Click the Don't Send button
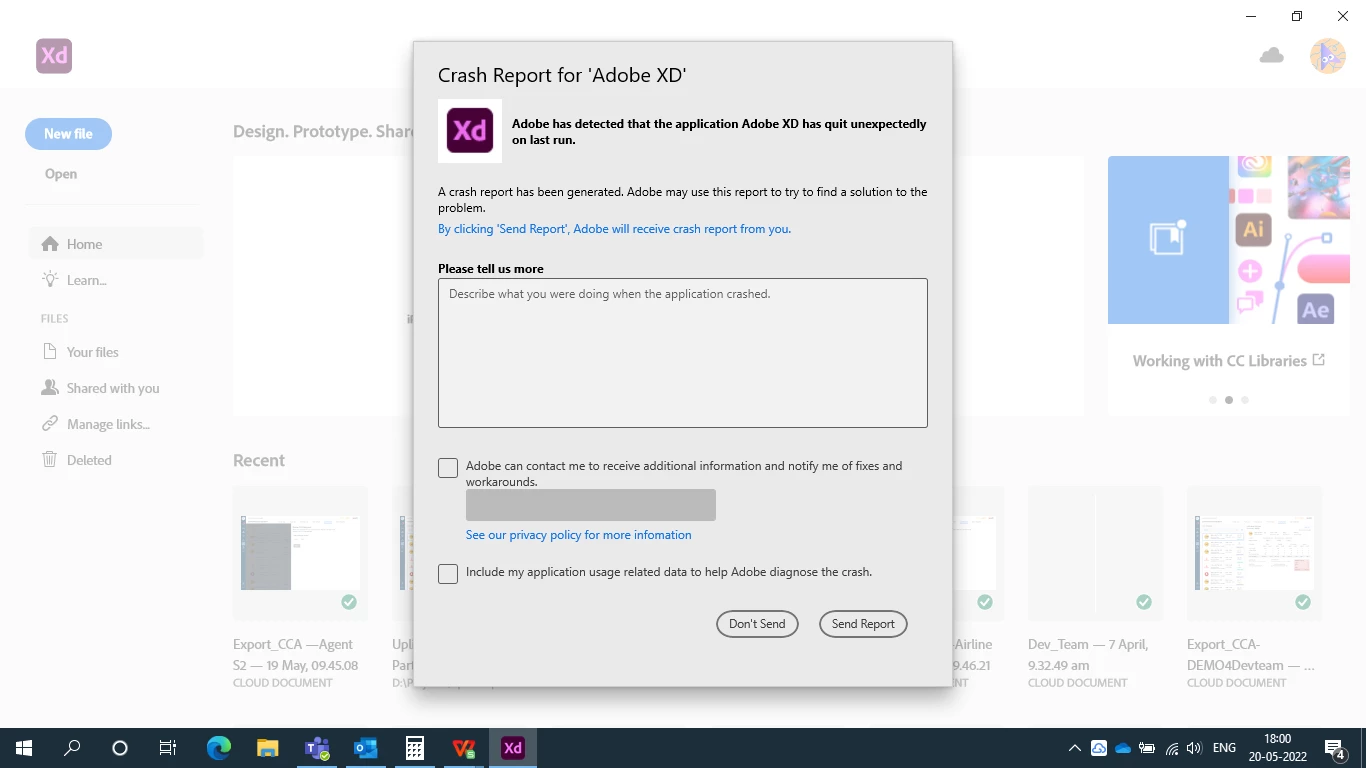This screenshot has width=1366, height=768. pos(757,624)
